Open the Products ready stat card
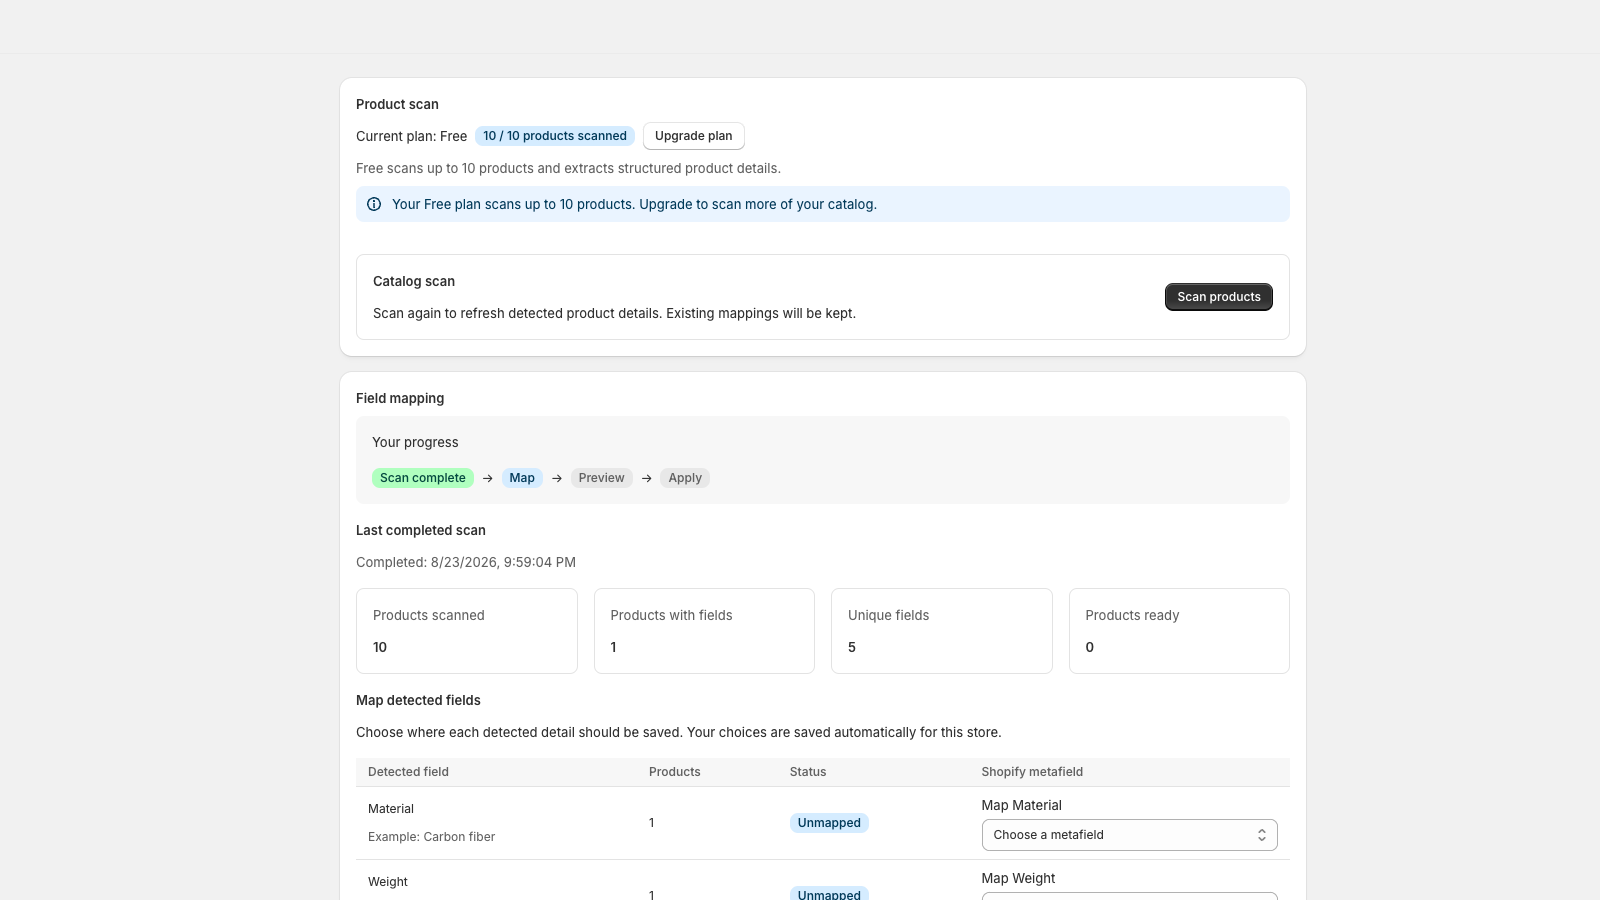The width and height of the screenshot is (1600, 900). (x=1179, y=631)
